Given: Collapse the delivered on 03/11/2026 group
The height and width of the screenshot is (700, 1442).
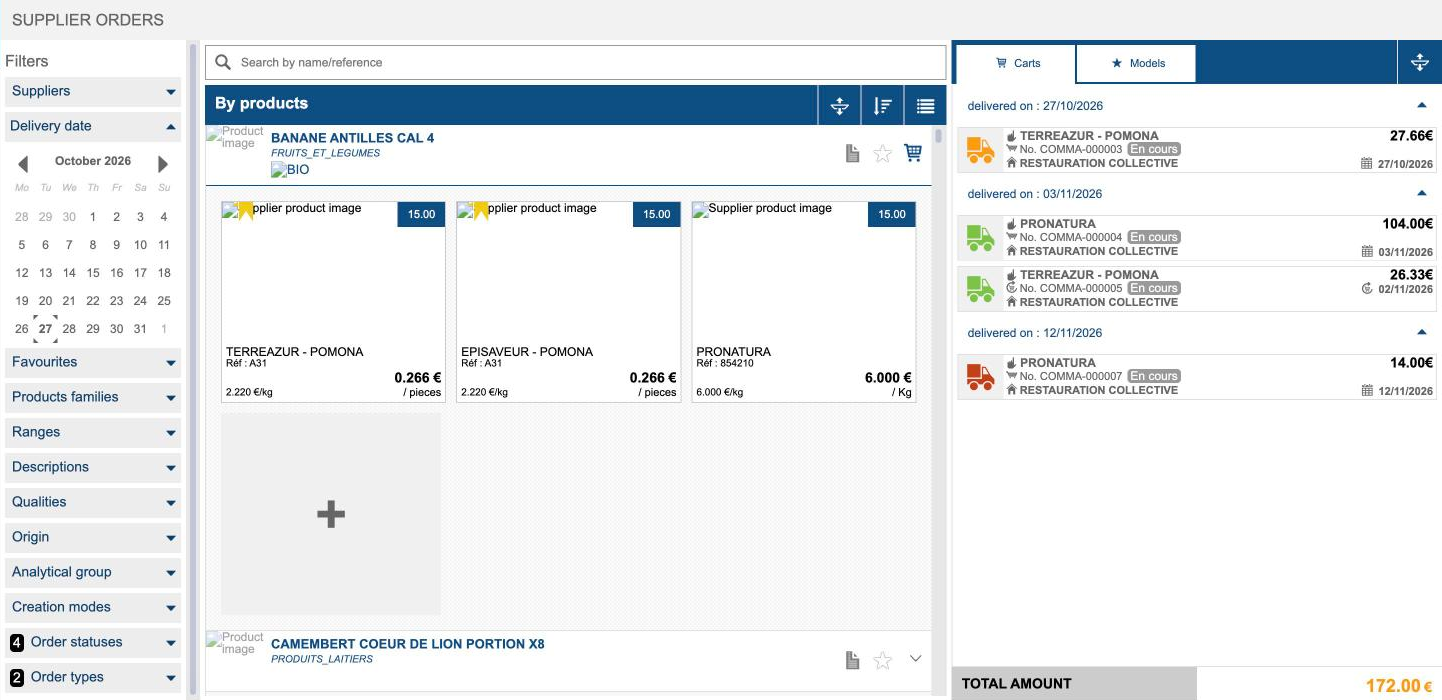Looking at the screenshot, I should [1422, 193].
